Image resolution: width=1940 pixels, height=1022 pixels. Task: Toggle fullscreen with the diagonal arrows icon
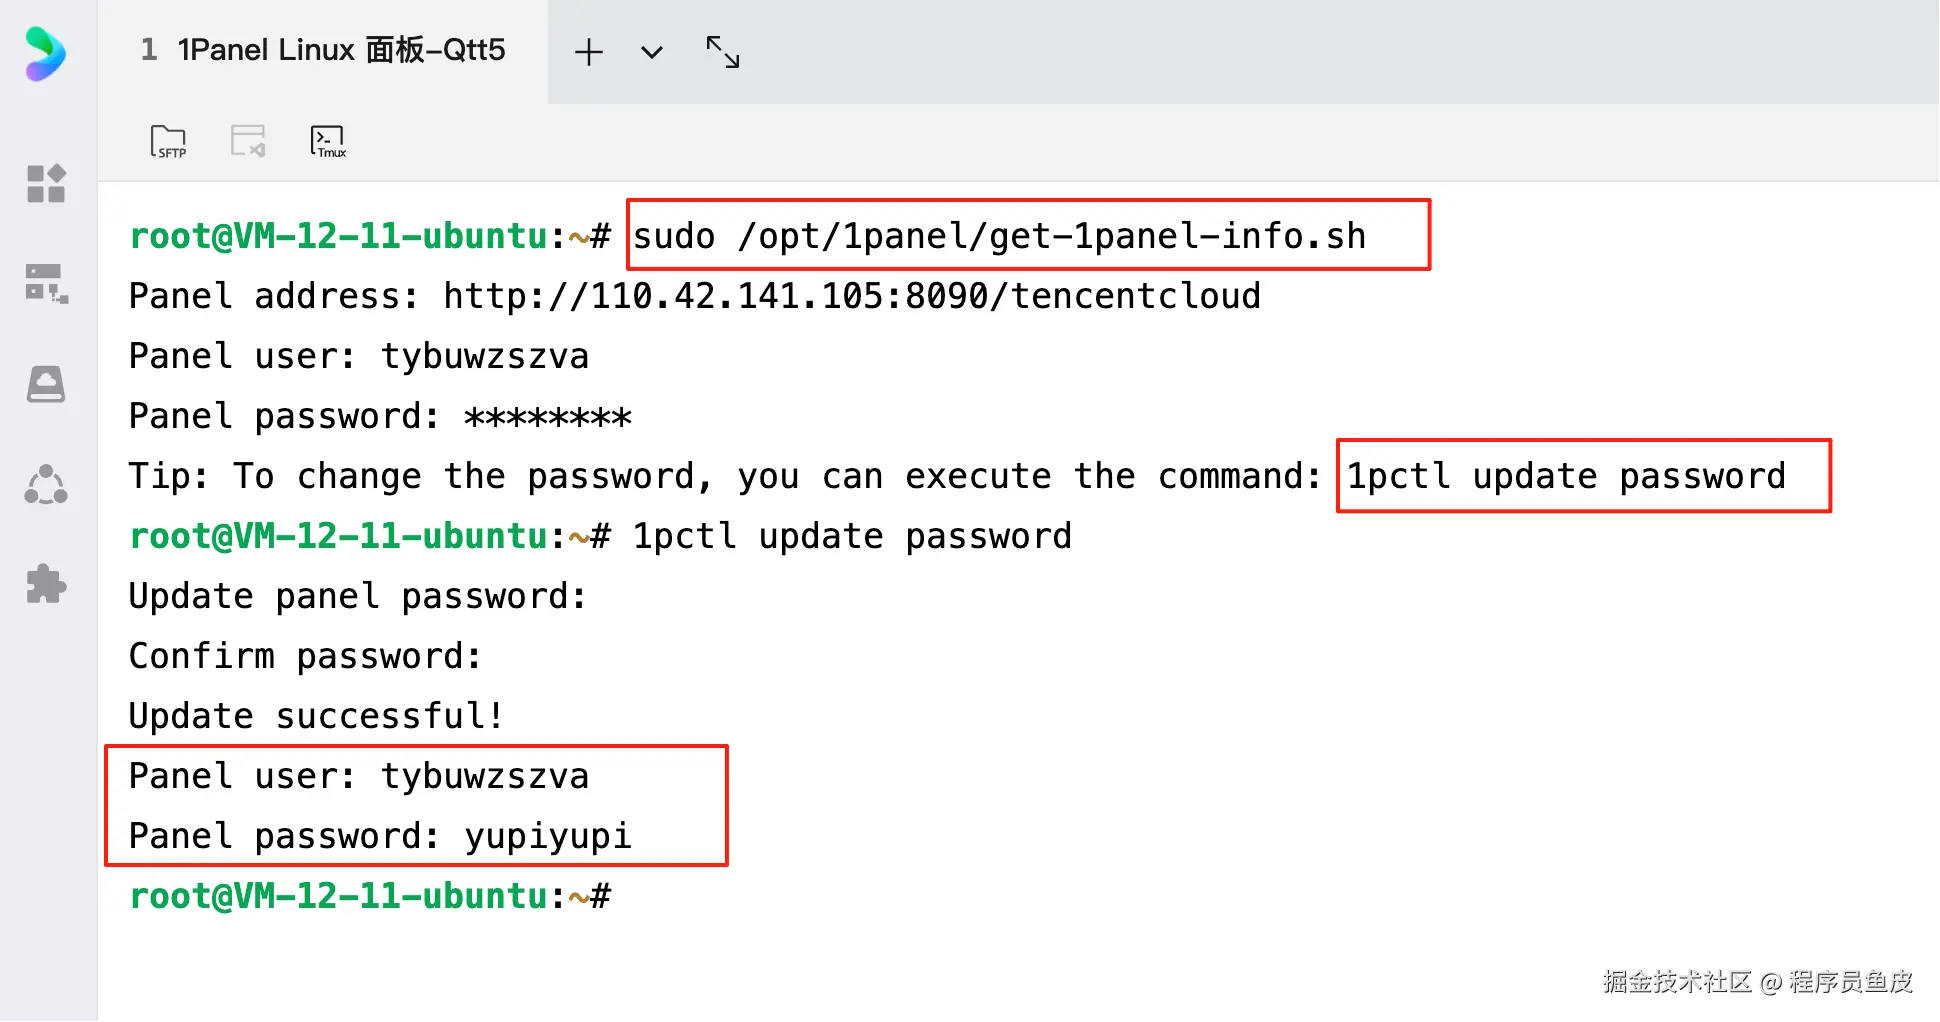point(722,52)
